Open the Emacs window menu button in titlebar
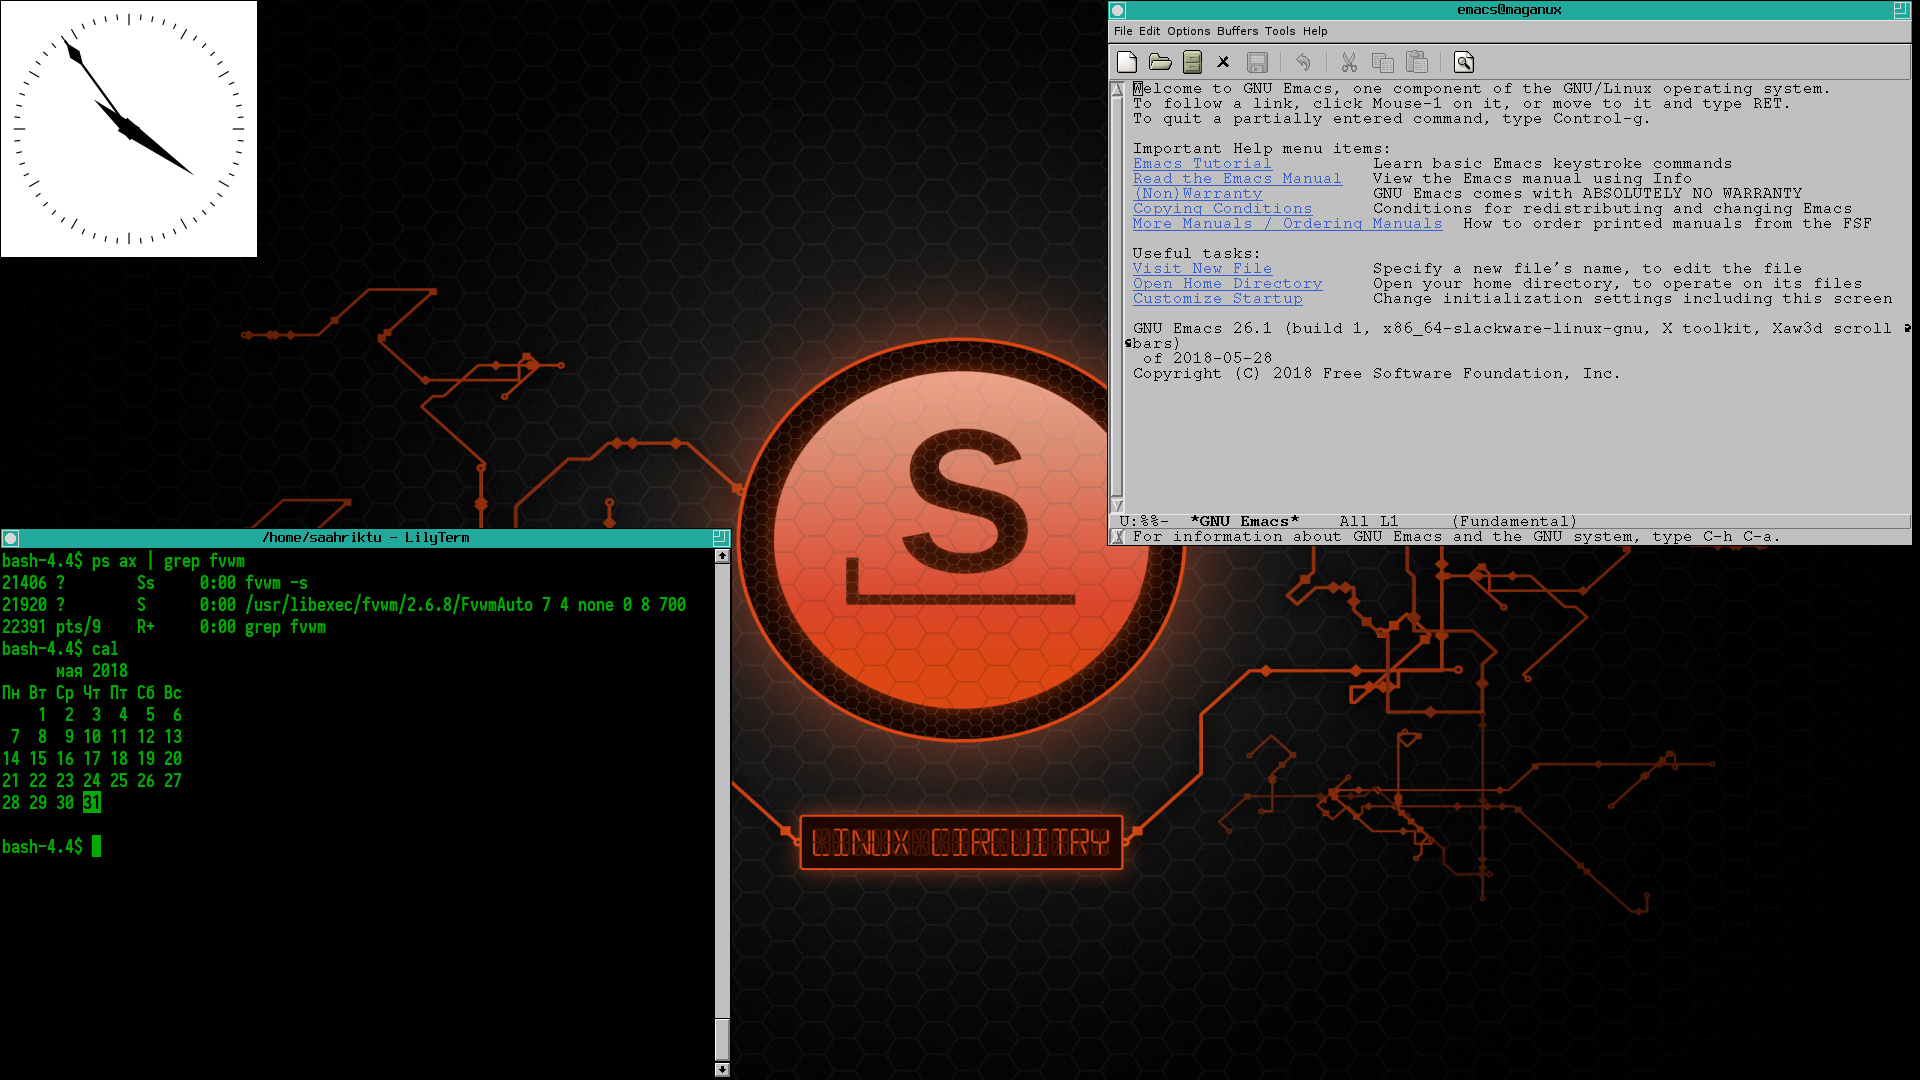This screenshot has height=1080, width=1920. click(1118, 10)
